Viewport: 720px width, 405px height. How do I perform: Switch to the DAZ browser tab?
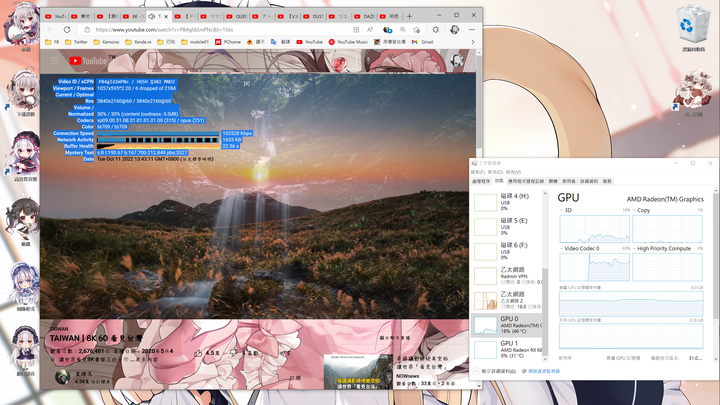tap(365, 16)
